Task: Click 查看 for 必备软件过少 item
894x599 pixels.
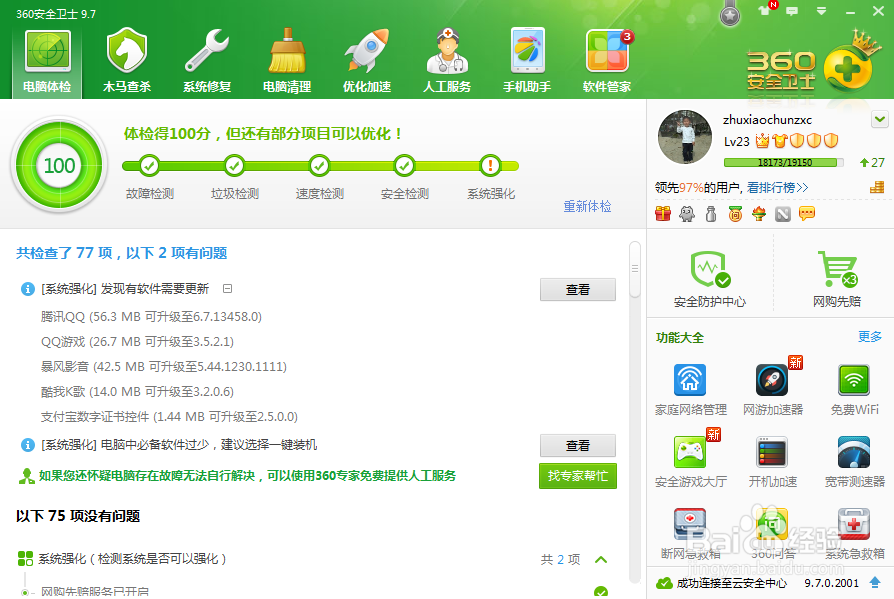Action: pyautogui.click(x=578, y=445)
